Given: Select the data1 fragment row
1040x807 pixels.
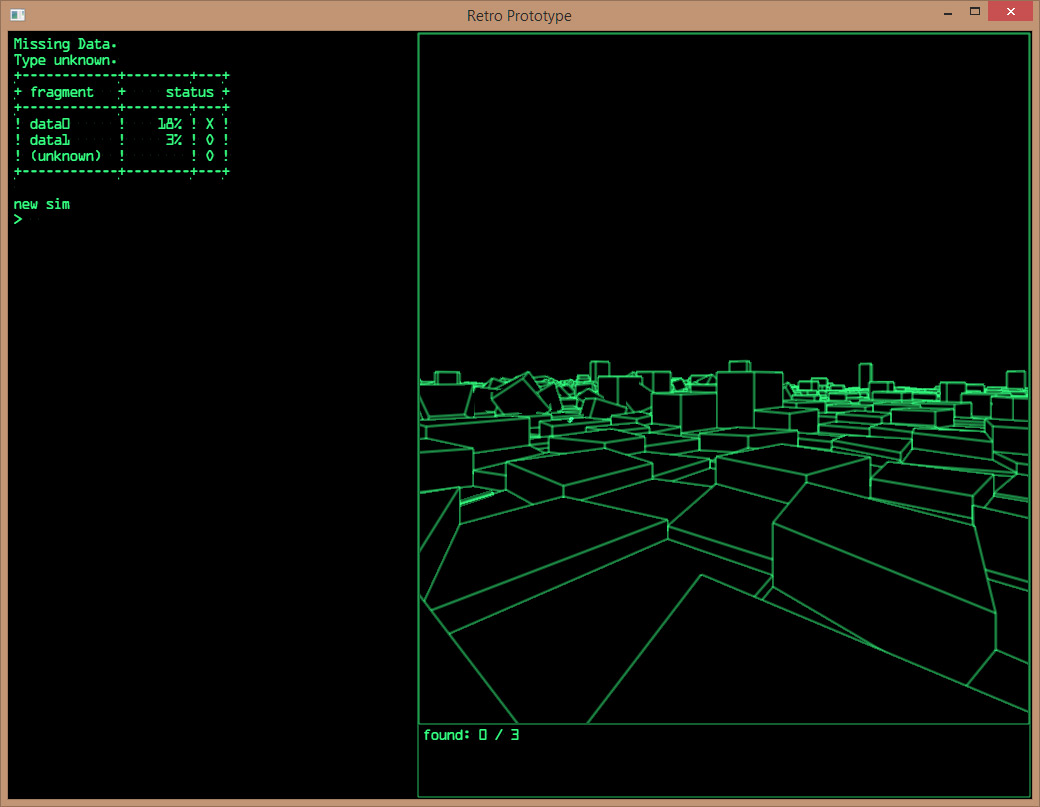Looking at the screenshot, I should coord(50,140).
